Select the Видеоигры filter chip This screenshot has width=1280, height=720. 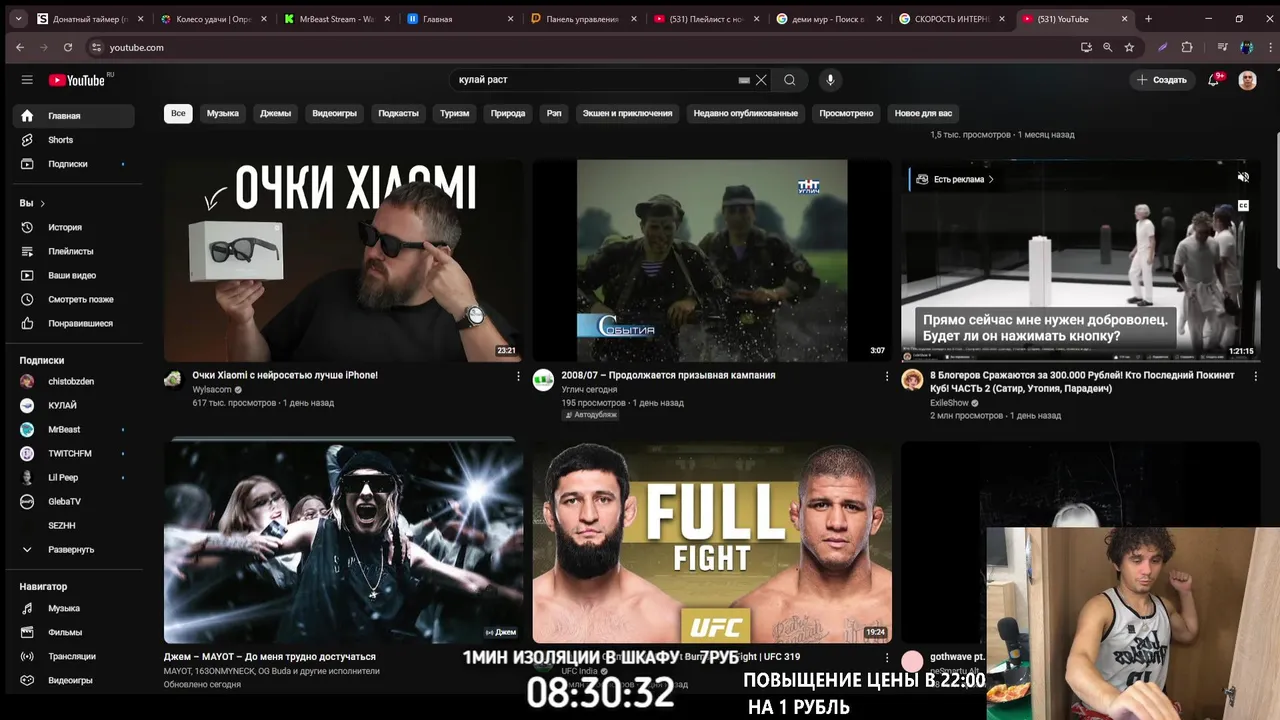[334, 113]
